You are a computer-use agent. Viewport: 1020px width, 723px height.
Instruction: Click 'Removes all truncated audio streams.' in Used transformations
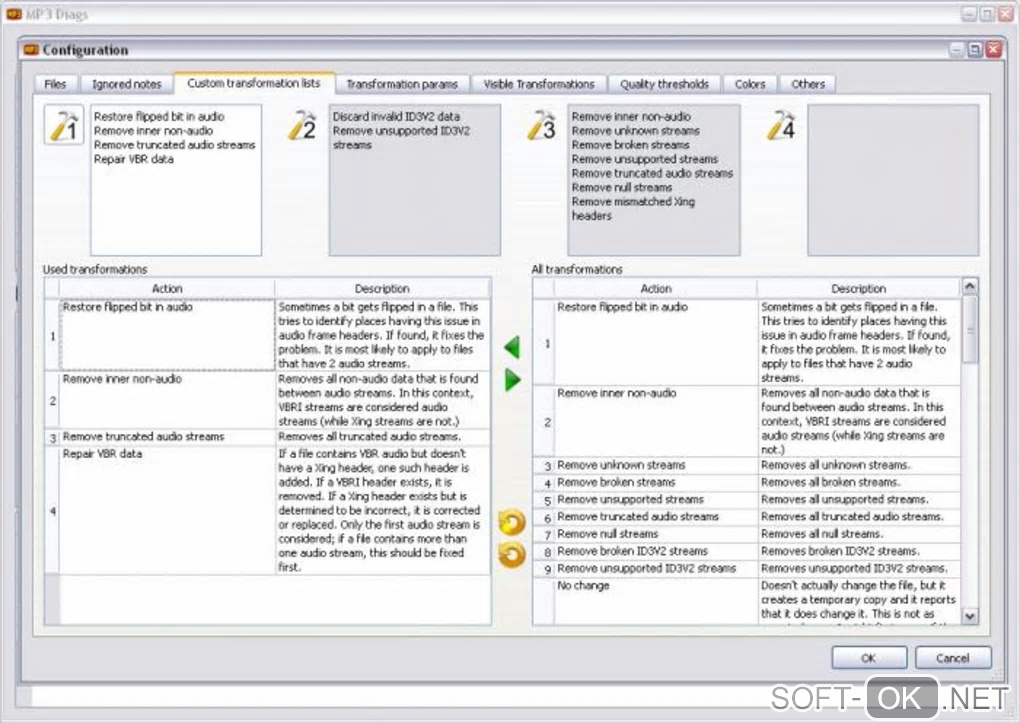(x=382, y=437)
